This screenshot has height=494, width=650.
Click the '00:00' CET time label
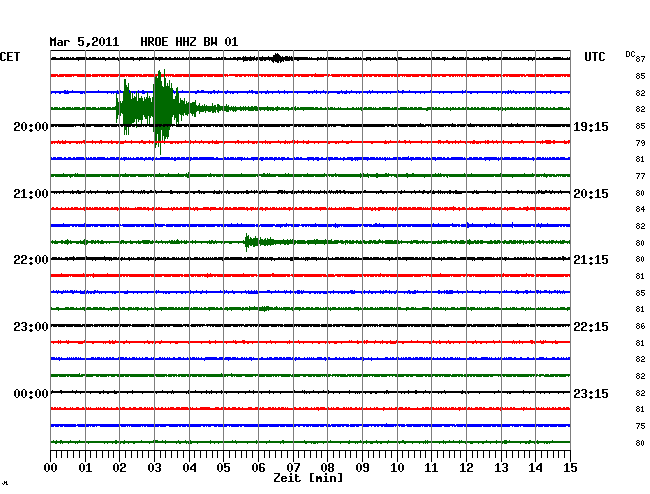click(x=31, y=393)
